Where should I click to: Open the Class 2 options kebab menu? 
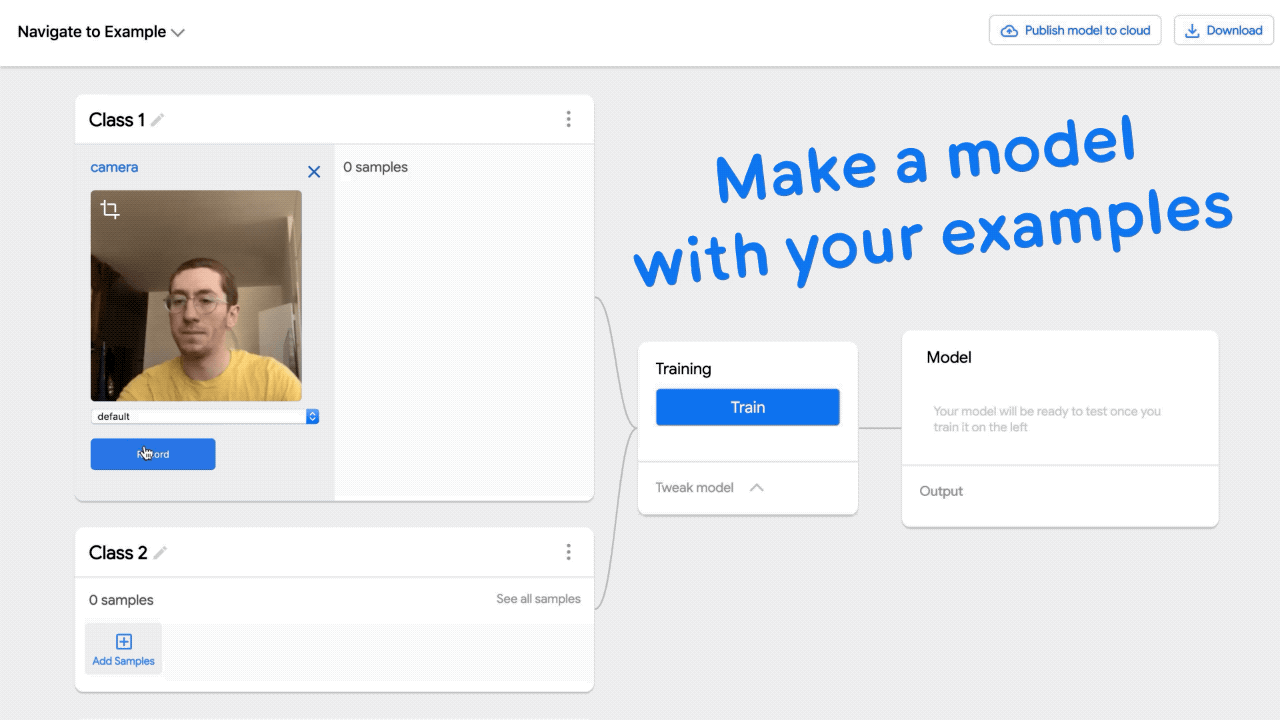pyautogui.click(x=568, y=551)
